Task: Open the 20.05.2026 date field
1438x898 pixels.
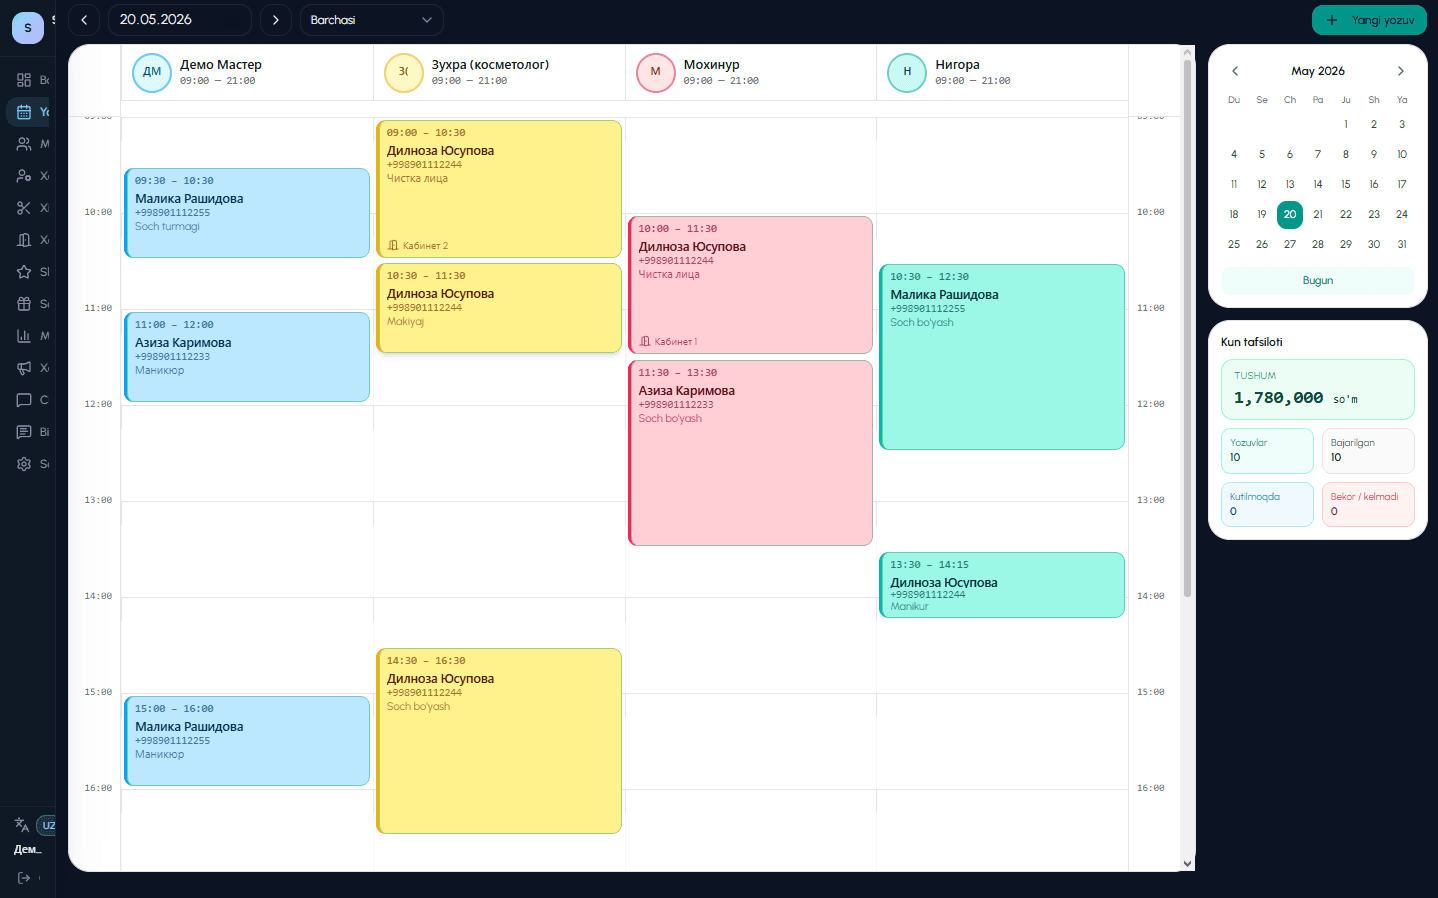Action: [x=180, y=20]
